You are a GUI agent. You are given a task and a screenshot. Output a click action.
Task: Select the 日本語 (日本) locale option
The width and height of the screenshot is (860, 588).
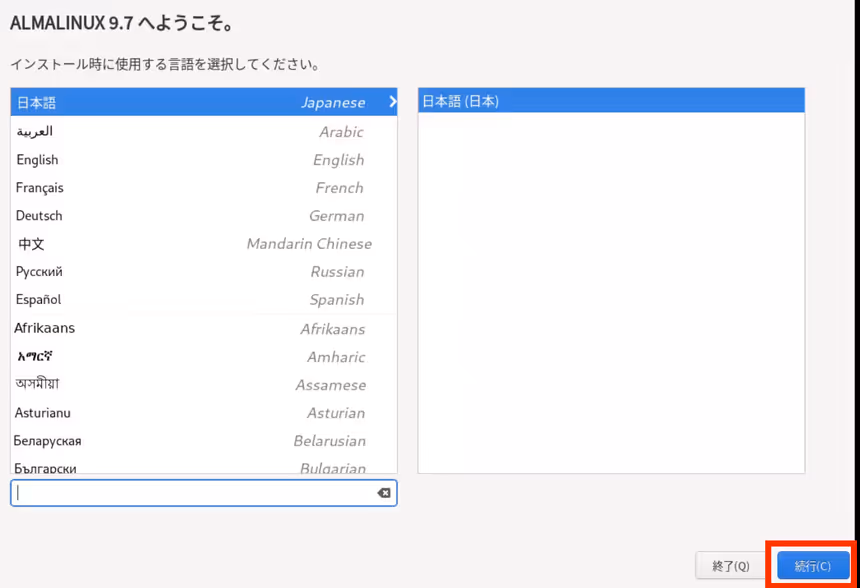[x=608, y=100]
